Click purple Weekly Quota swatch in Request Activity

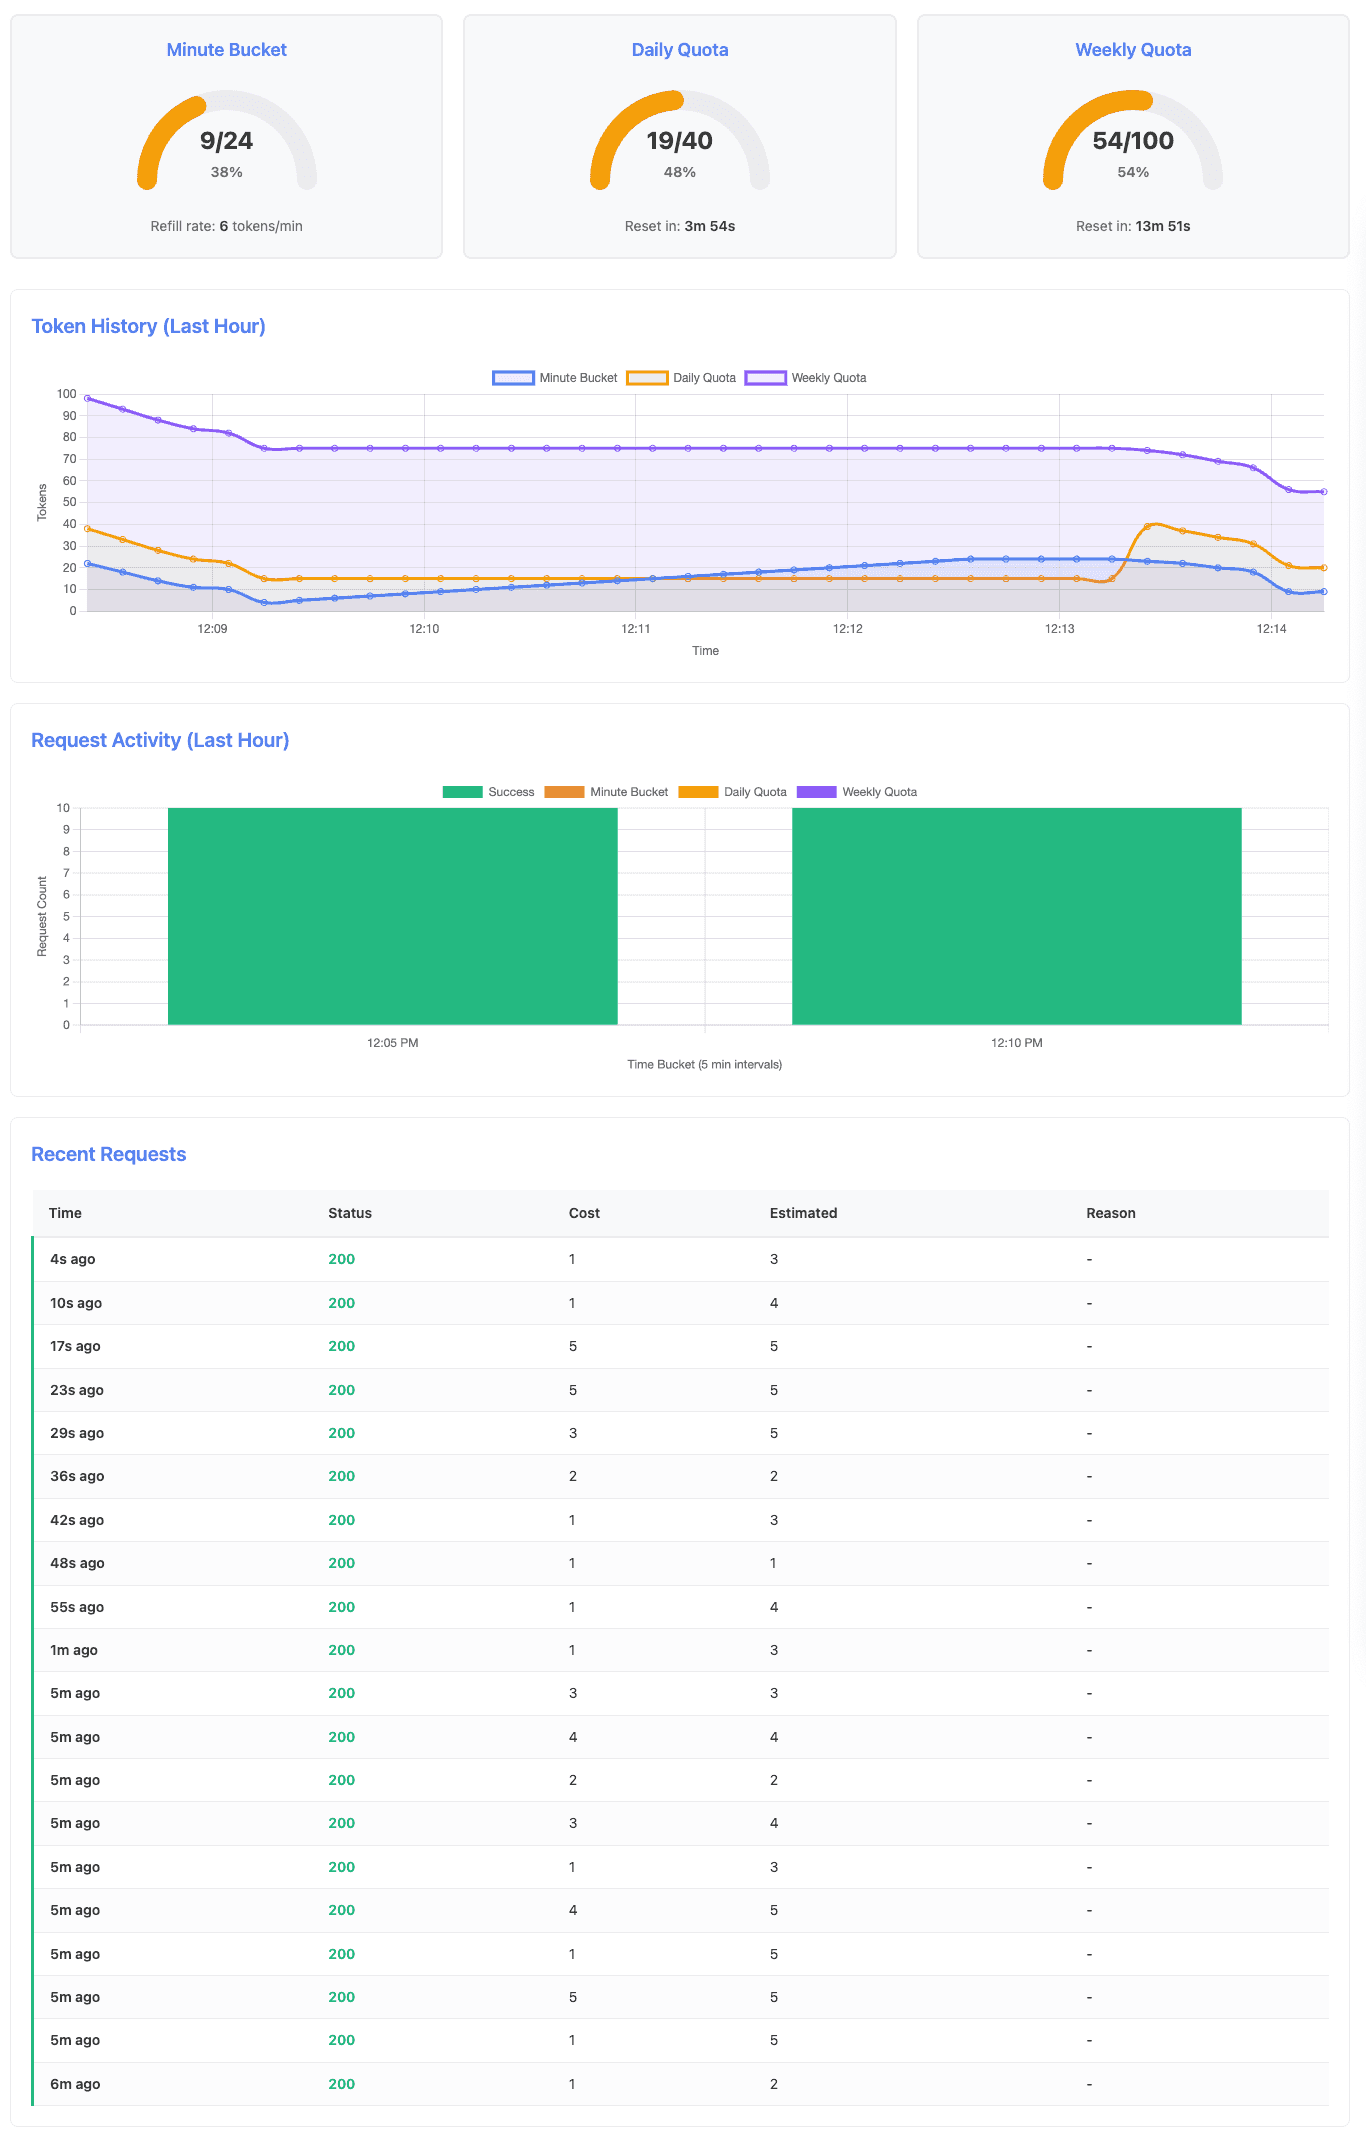point(816,792)
